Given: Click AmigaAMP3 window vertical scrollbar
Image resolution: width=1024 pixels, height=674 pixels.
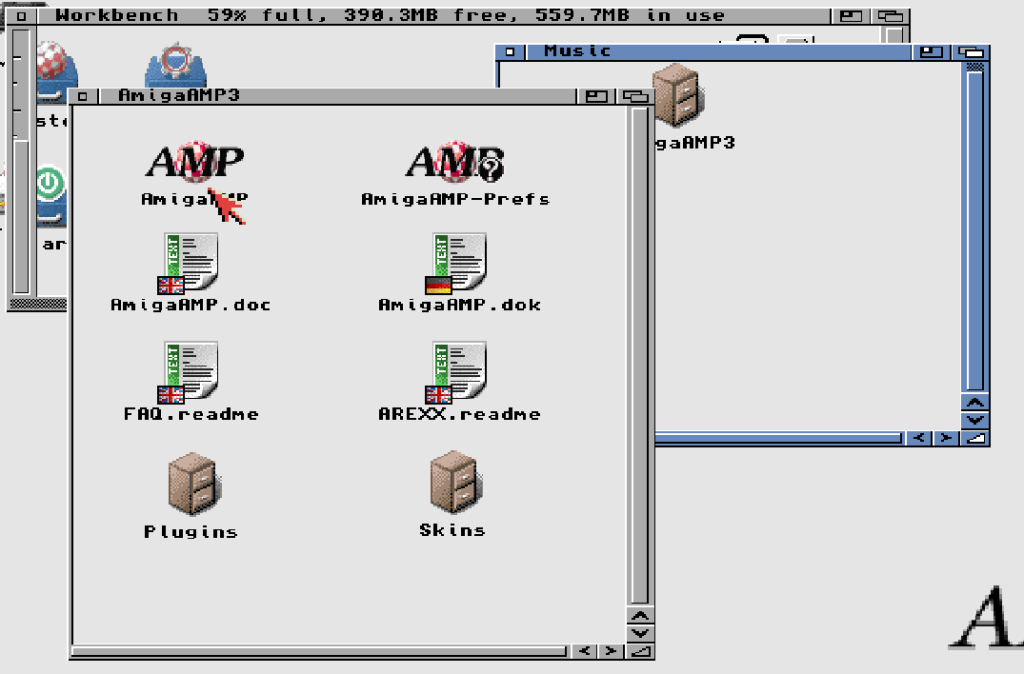Looking at the screenshot, I should pos(639,350).
